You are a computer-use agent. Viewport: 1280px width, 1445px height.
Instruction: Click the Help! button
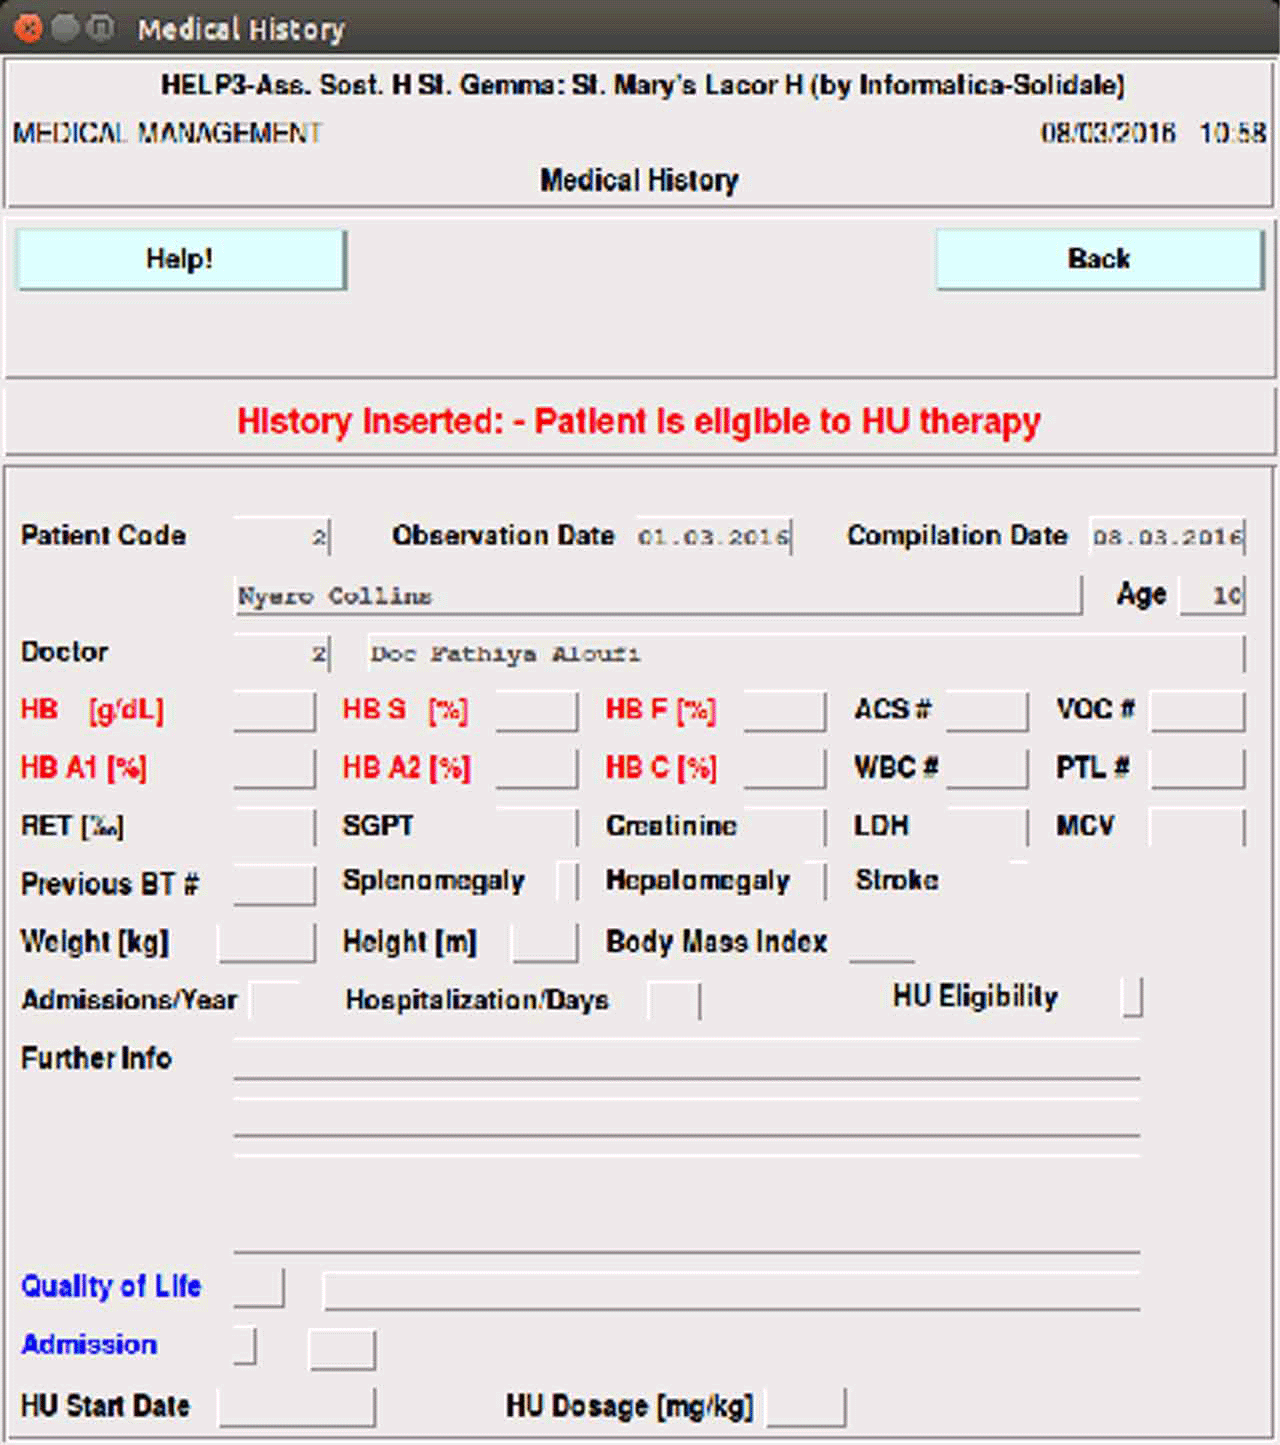click(x=181, y=260)
